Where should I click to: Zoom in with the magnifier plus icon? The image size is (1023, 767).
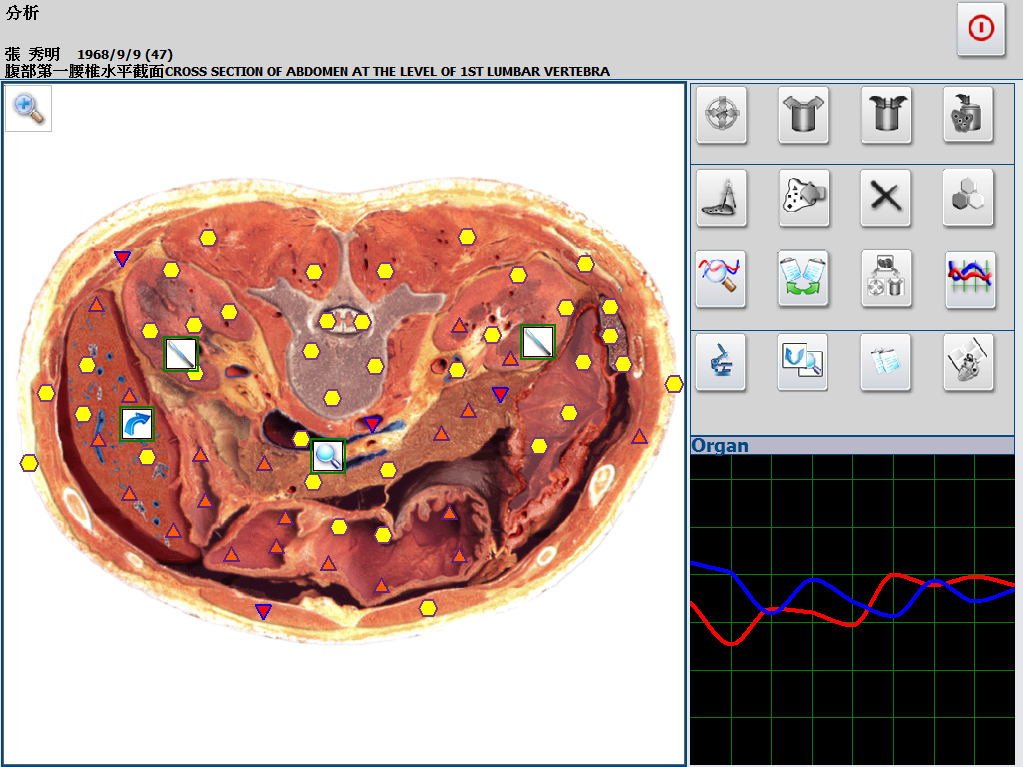[x=29, y=109]
